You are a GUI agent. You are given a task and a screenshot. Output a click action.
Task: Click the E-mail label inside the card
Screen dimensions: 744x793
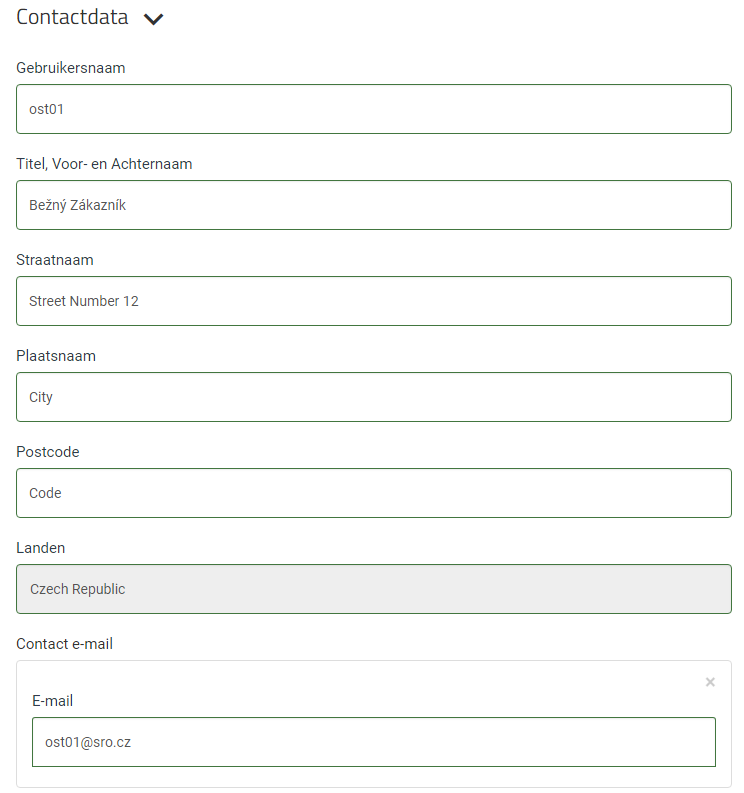[53, 701]
